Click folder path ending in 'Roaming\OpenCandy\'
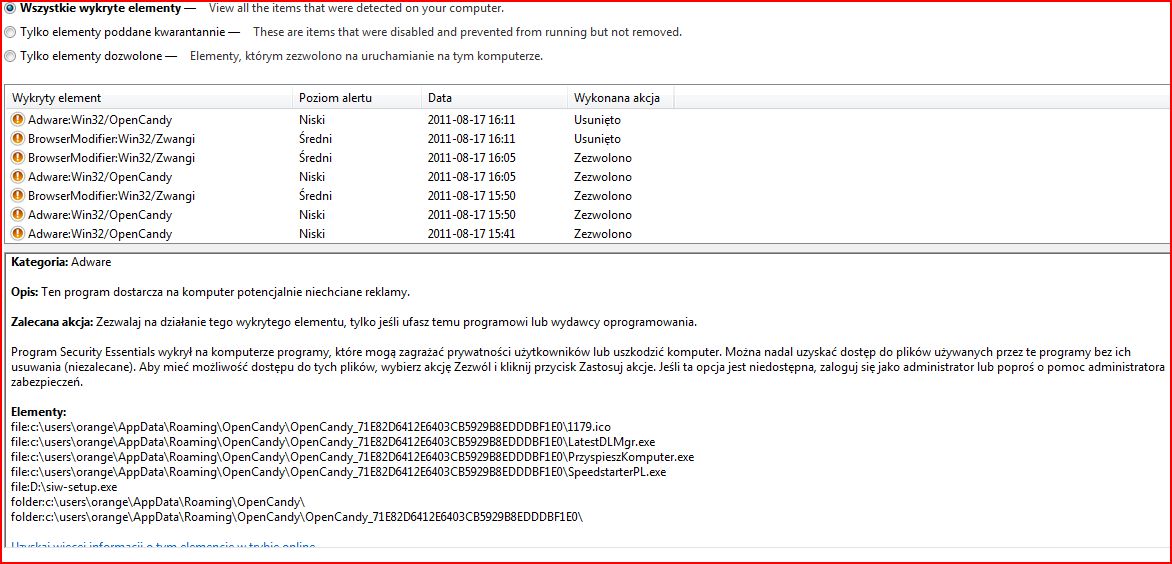 [x=158, y=501]
